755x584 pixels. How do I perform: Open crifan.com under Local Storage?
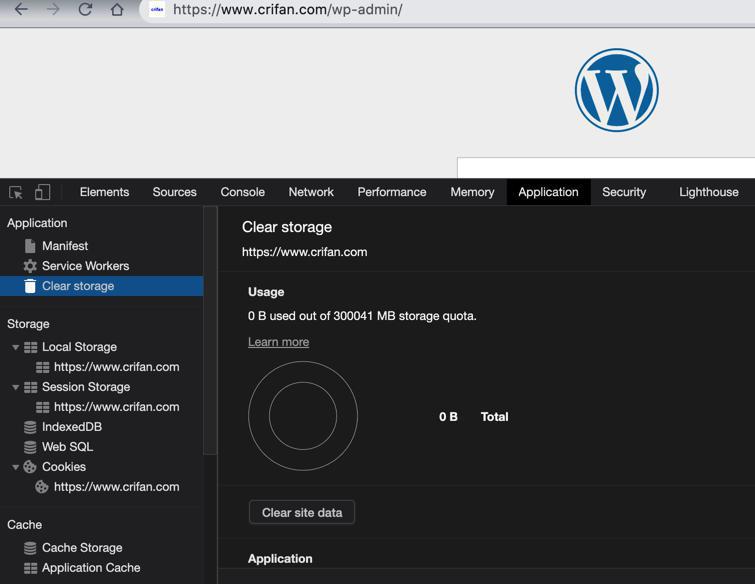pyautogui.click(x=117, y=367)
